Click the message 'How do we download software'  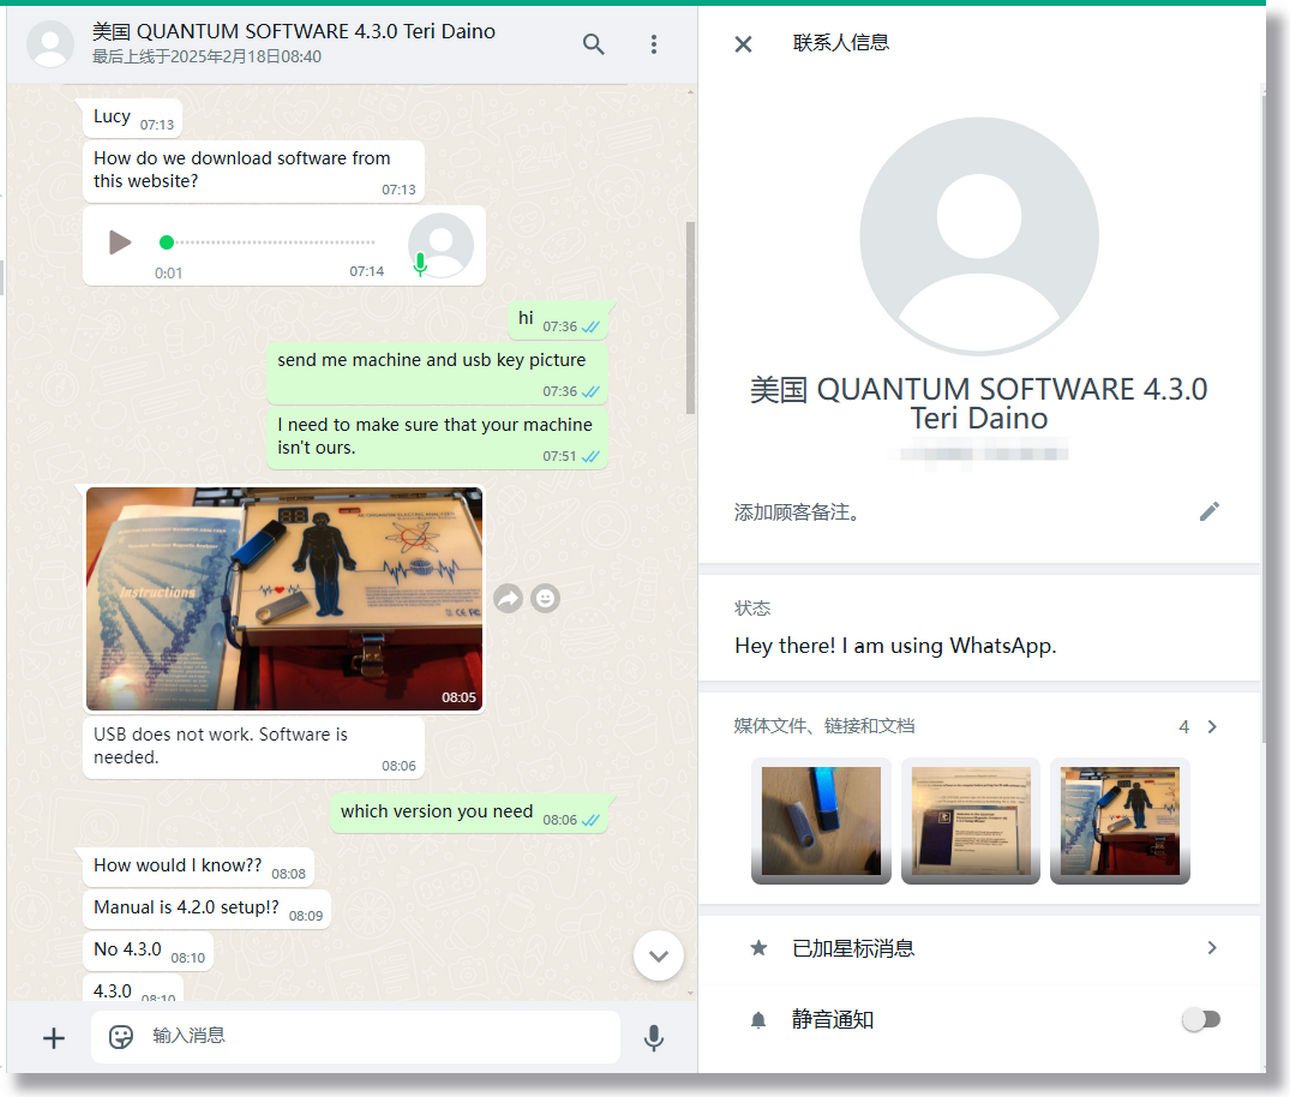point(254,171)
